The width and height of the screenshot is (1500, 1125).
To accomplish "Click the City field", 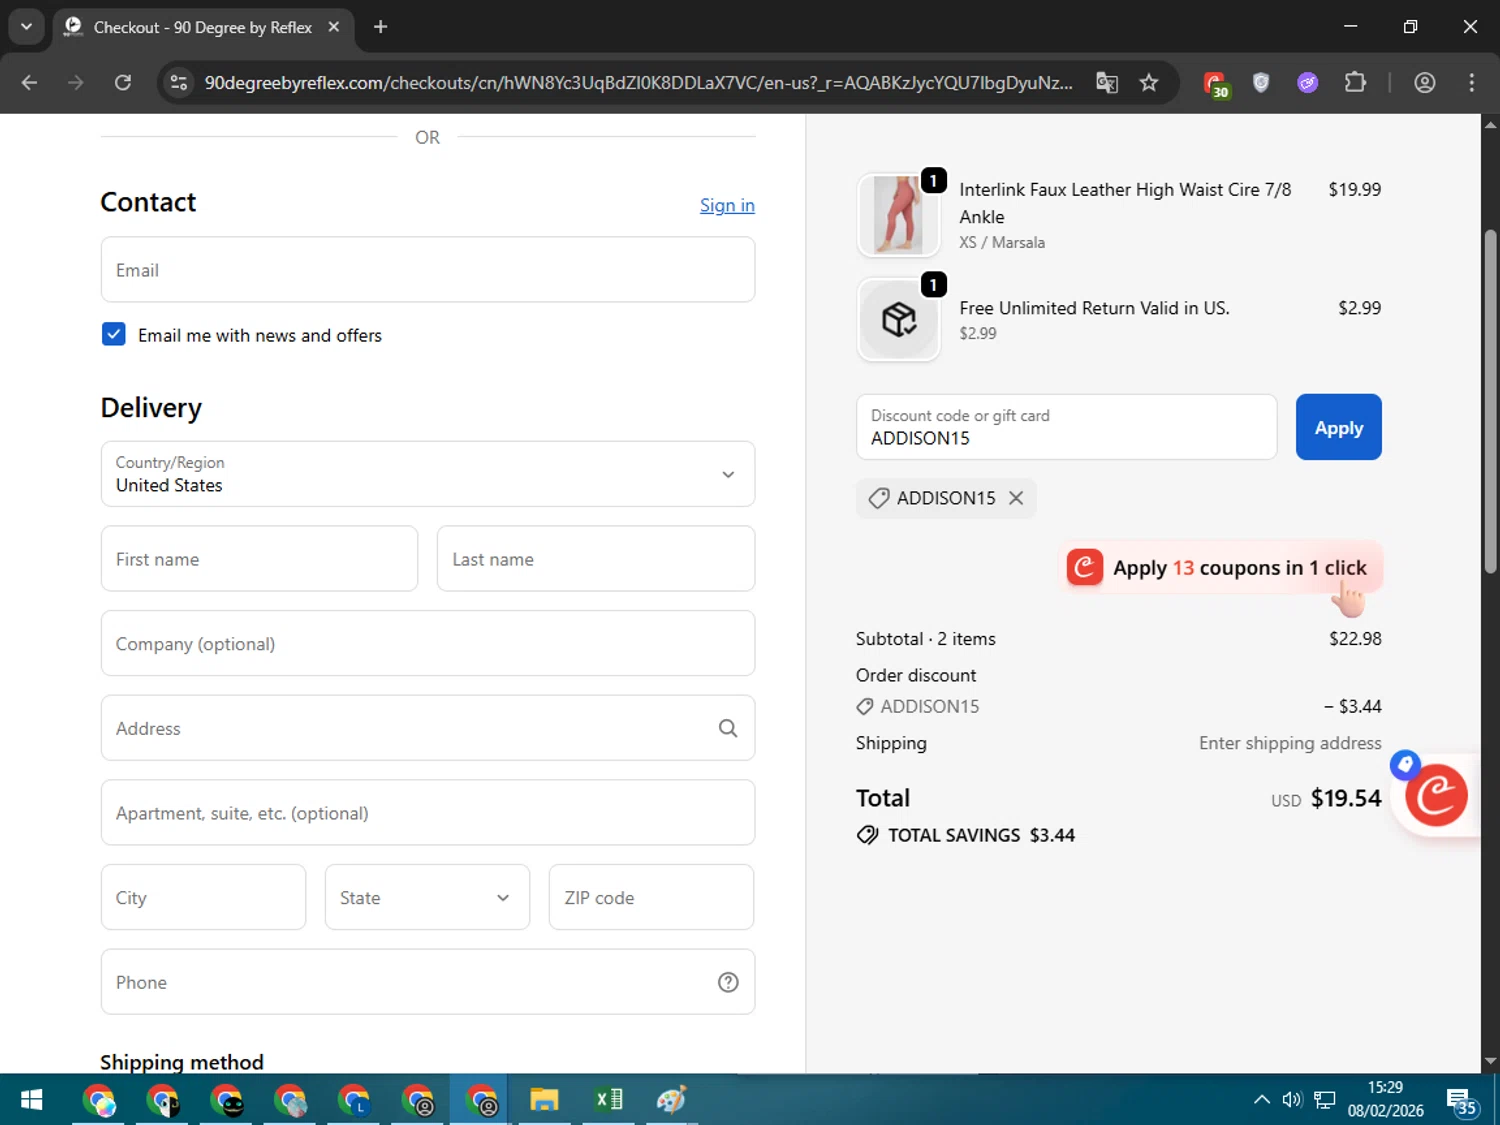I will point(203,897).
